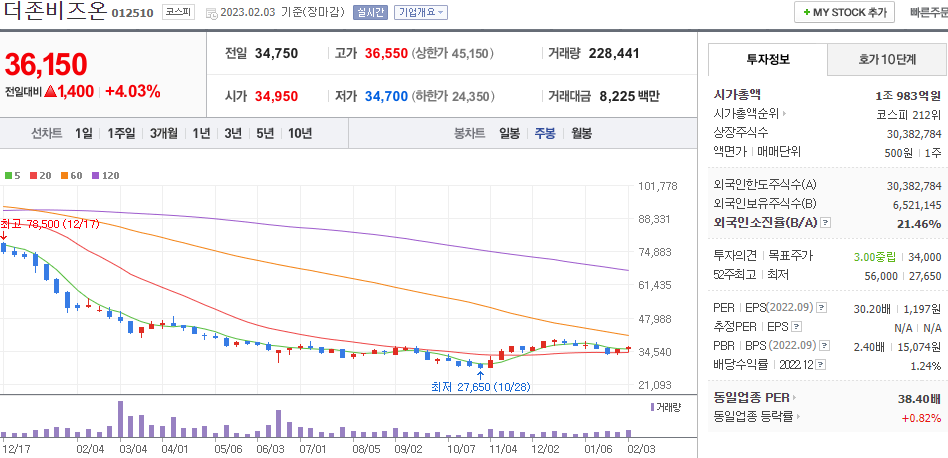Toggle the 실시간 real-time button
This screenshot has height=458, width=948.
pos(370,12)
